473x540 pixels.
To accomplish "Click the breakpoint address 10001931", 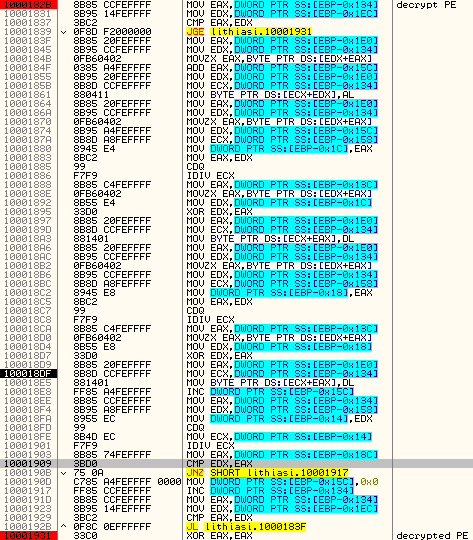I will (x=28, y=536).
